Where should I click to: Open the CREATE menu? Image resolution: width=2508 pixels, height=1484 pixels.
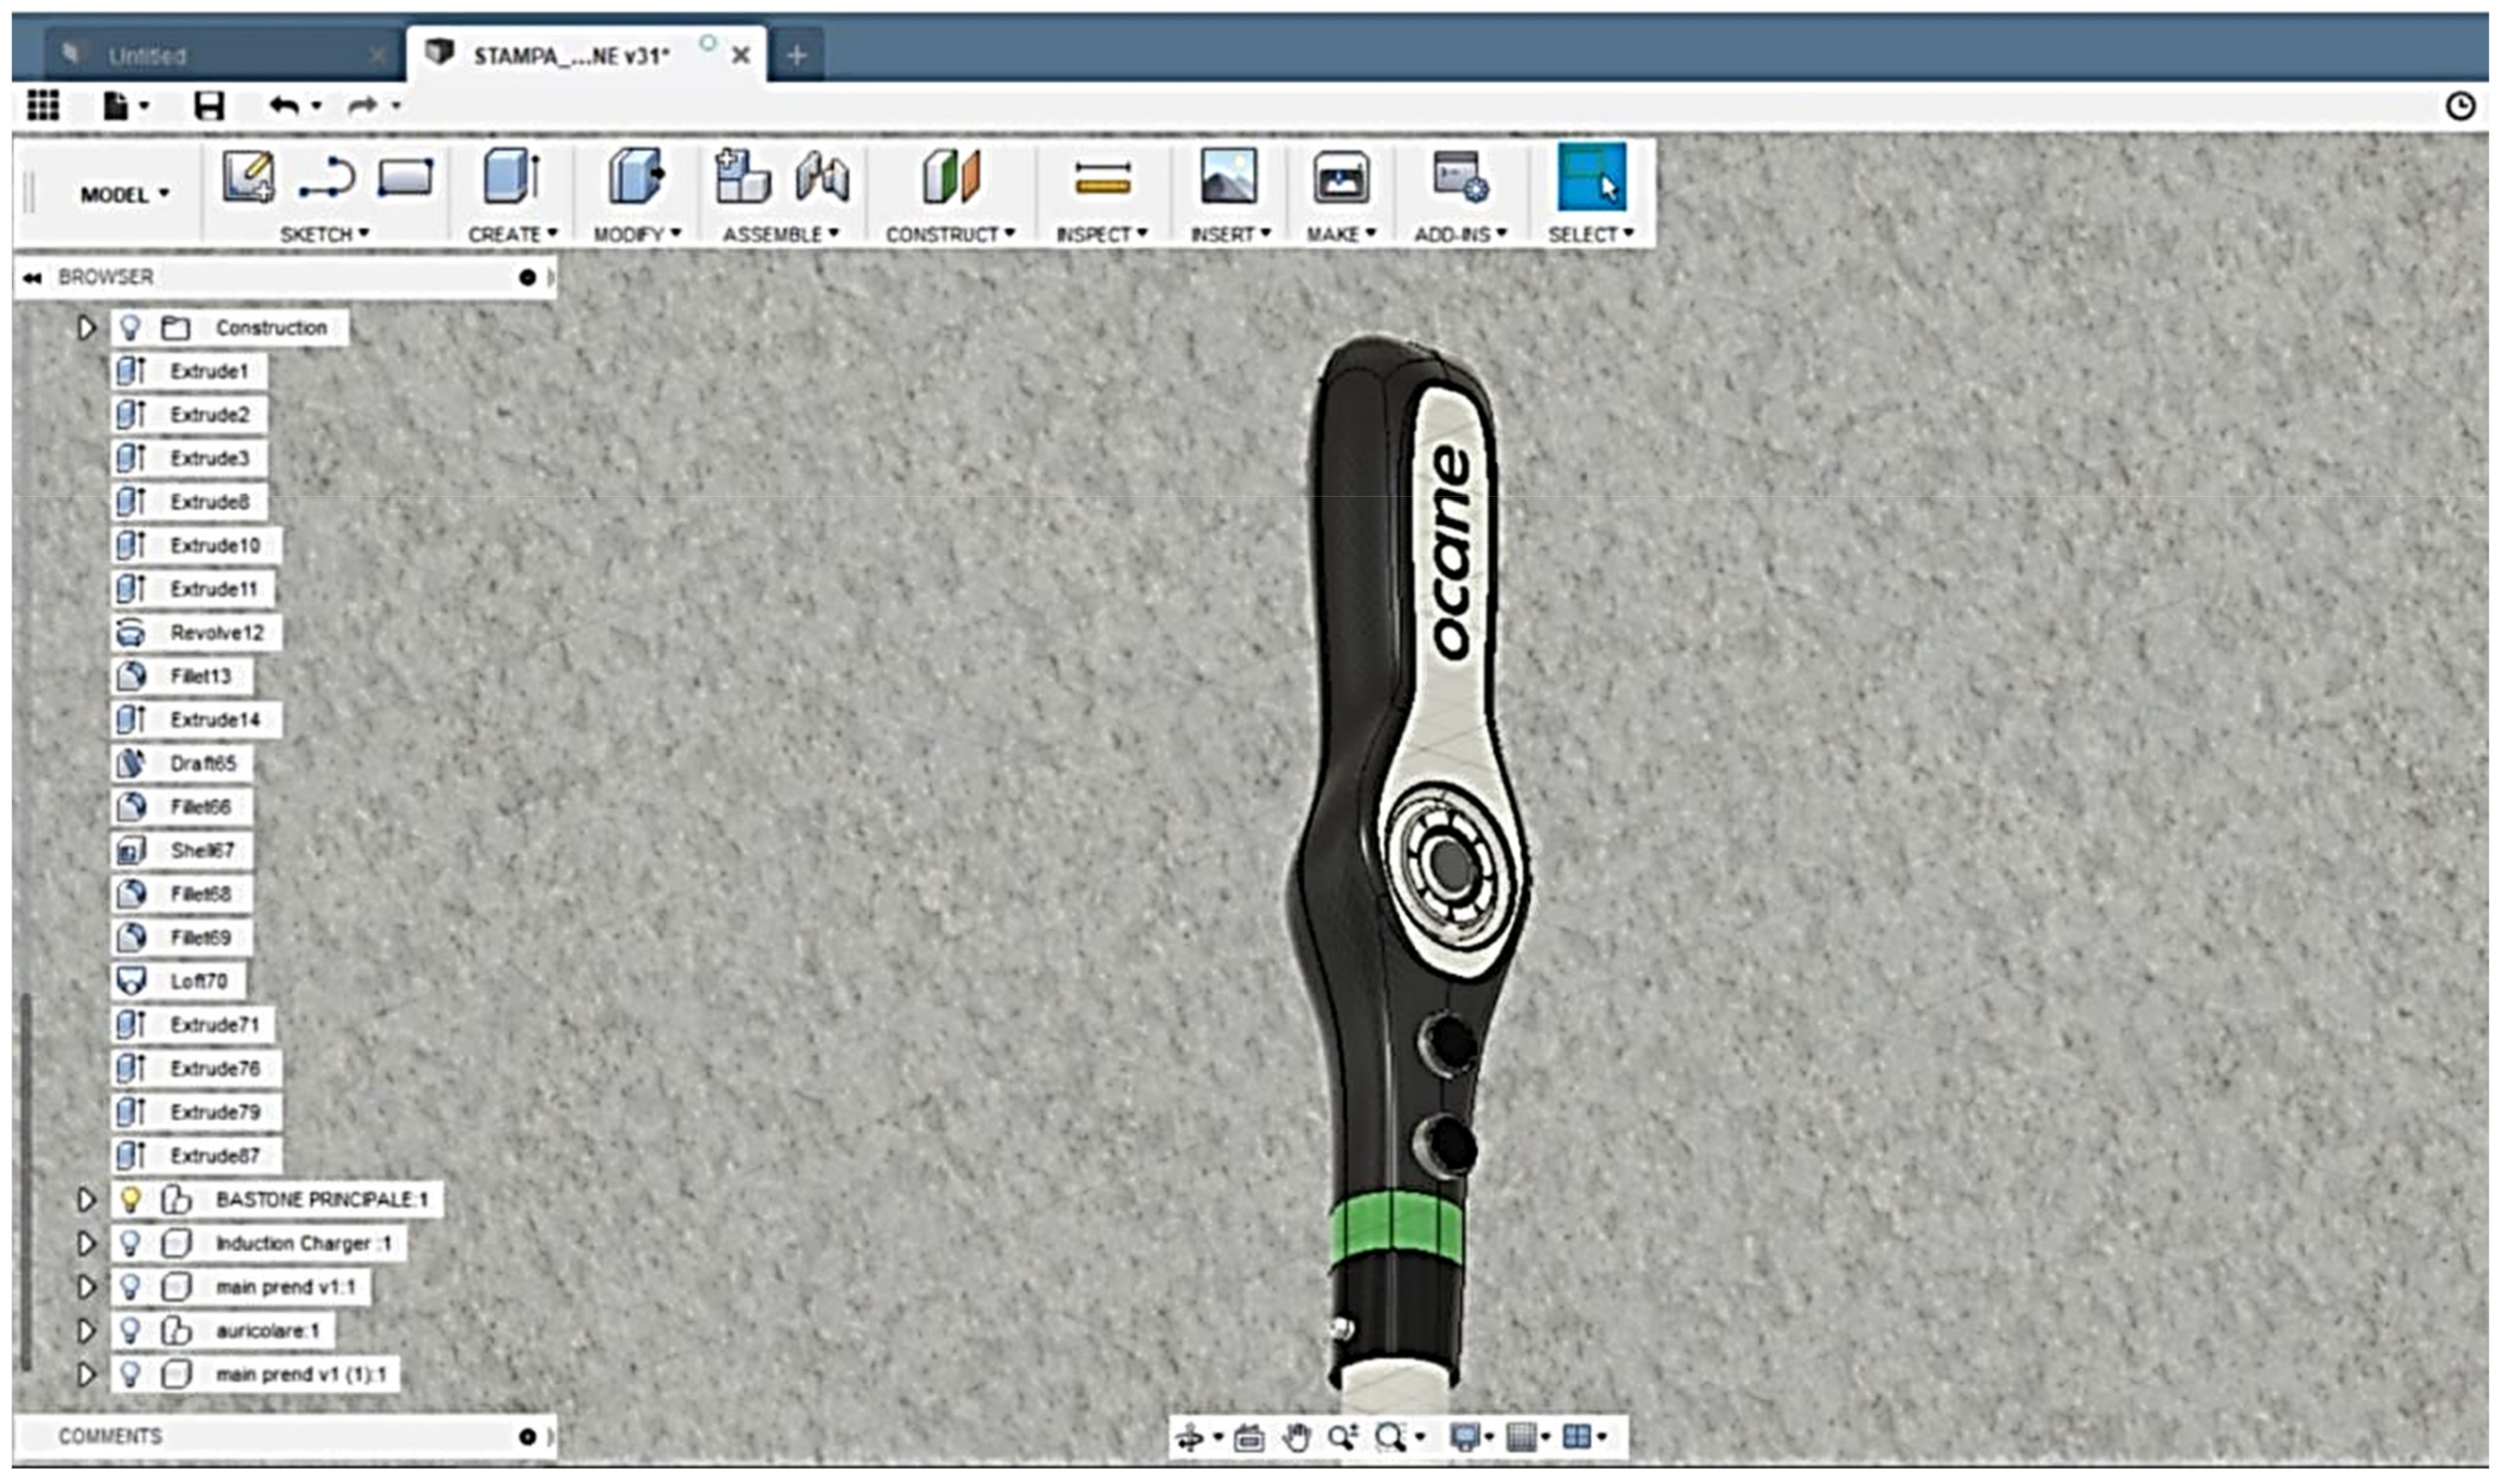[x=513, y=234]
